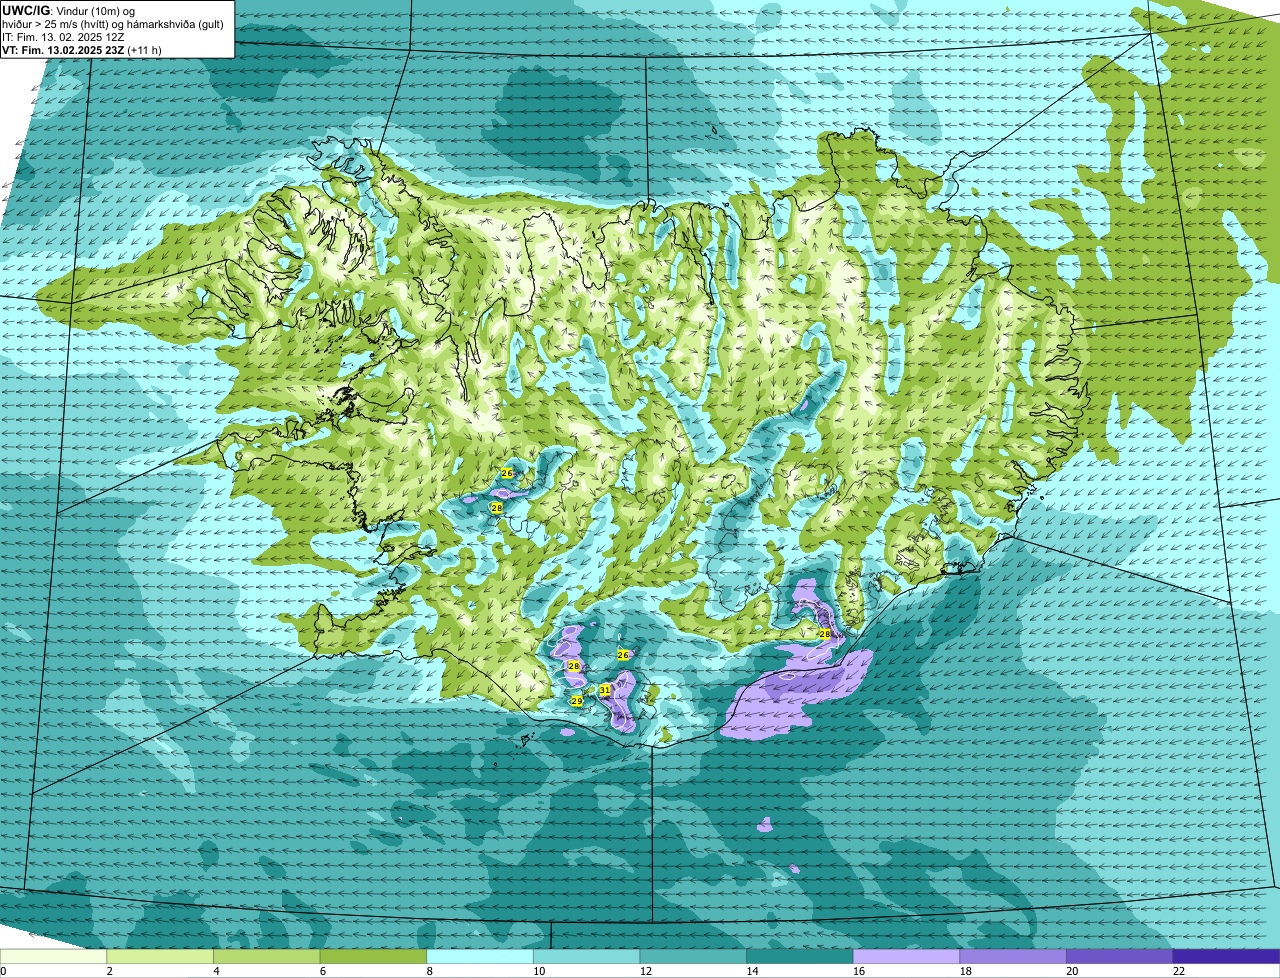1280x978 pixels.
Task: Click the '16' tick label on the scale
Action: point(860,971)
